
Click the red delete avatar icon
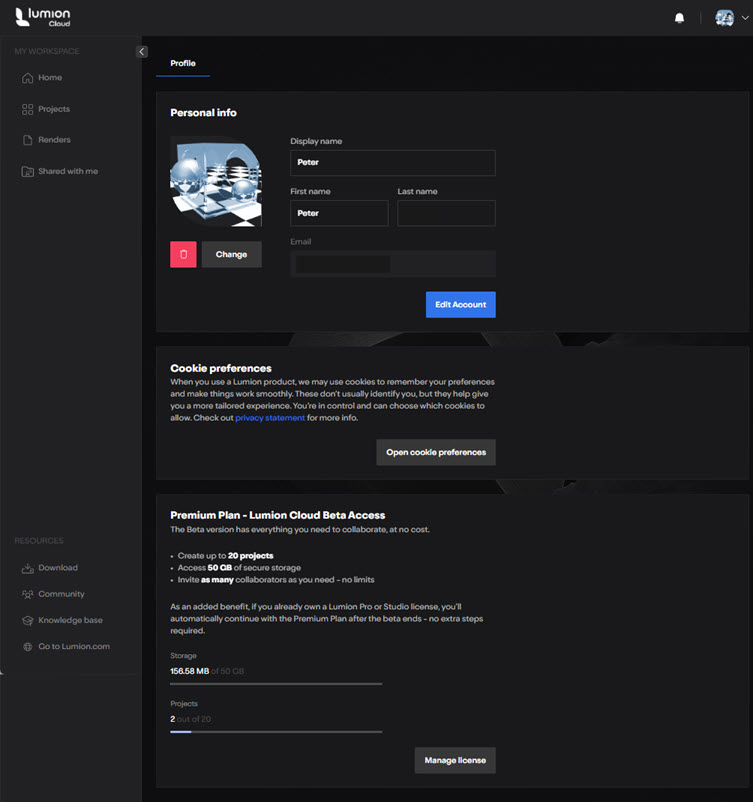pos(183,254)
